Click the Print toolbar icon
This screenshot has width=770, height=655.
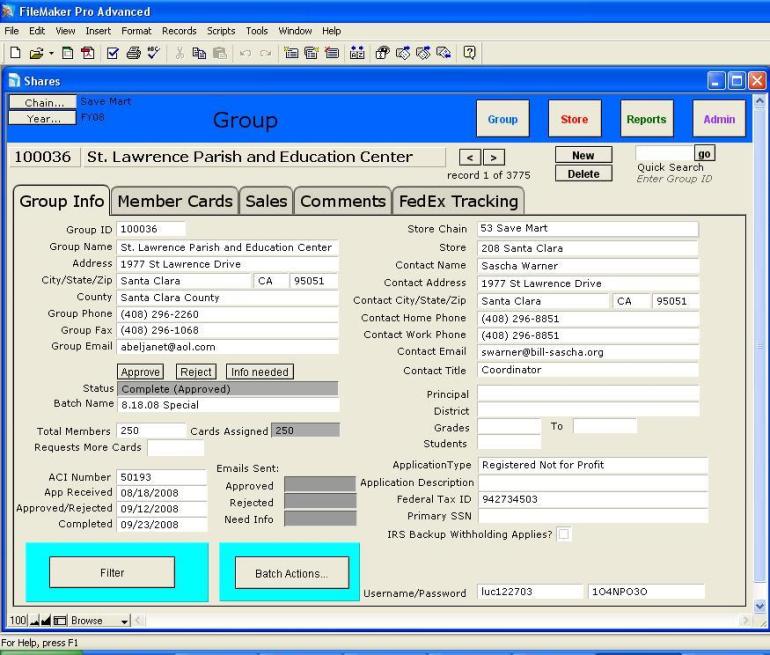133,53
